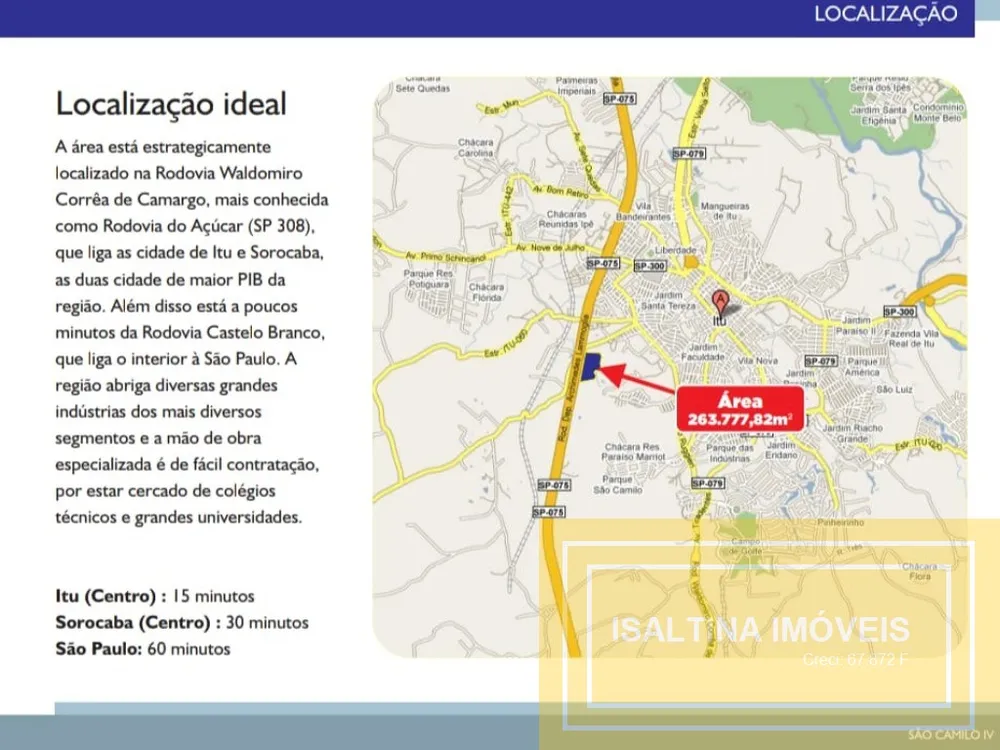Click the 'Chácara Carolina' map label
Screen dimensions: 1000x750
[x=475, y=148]
